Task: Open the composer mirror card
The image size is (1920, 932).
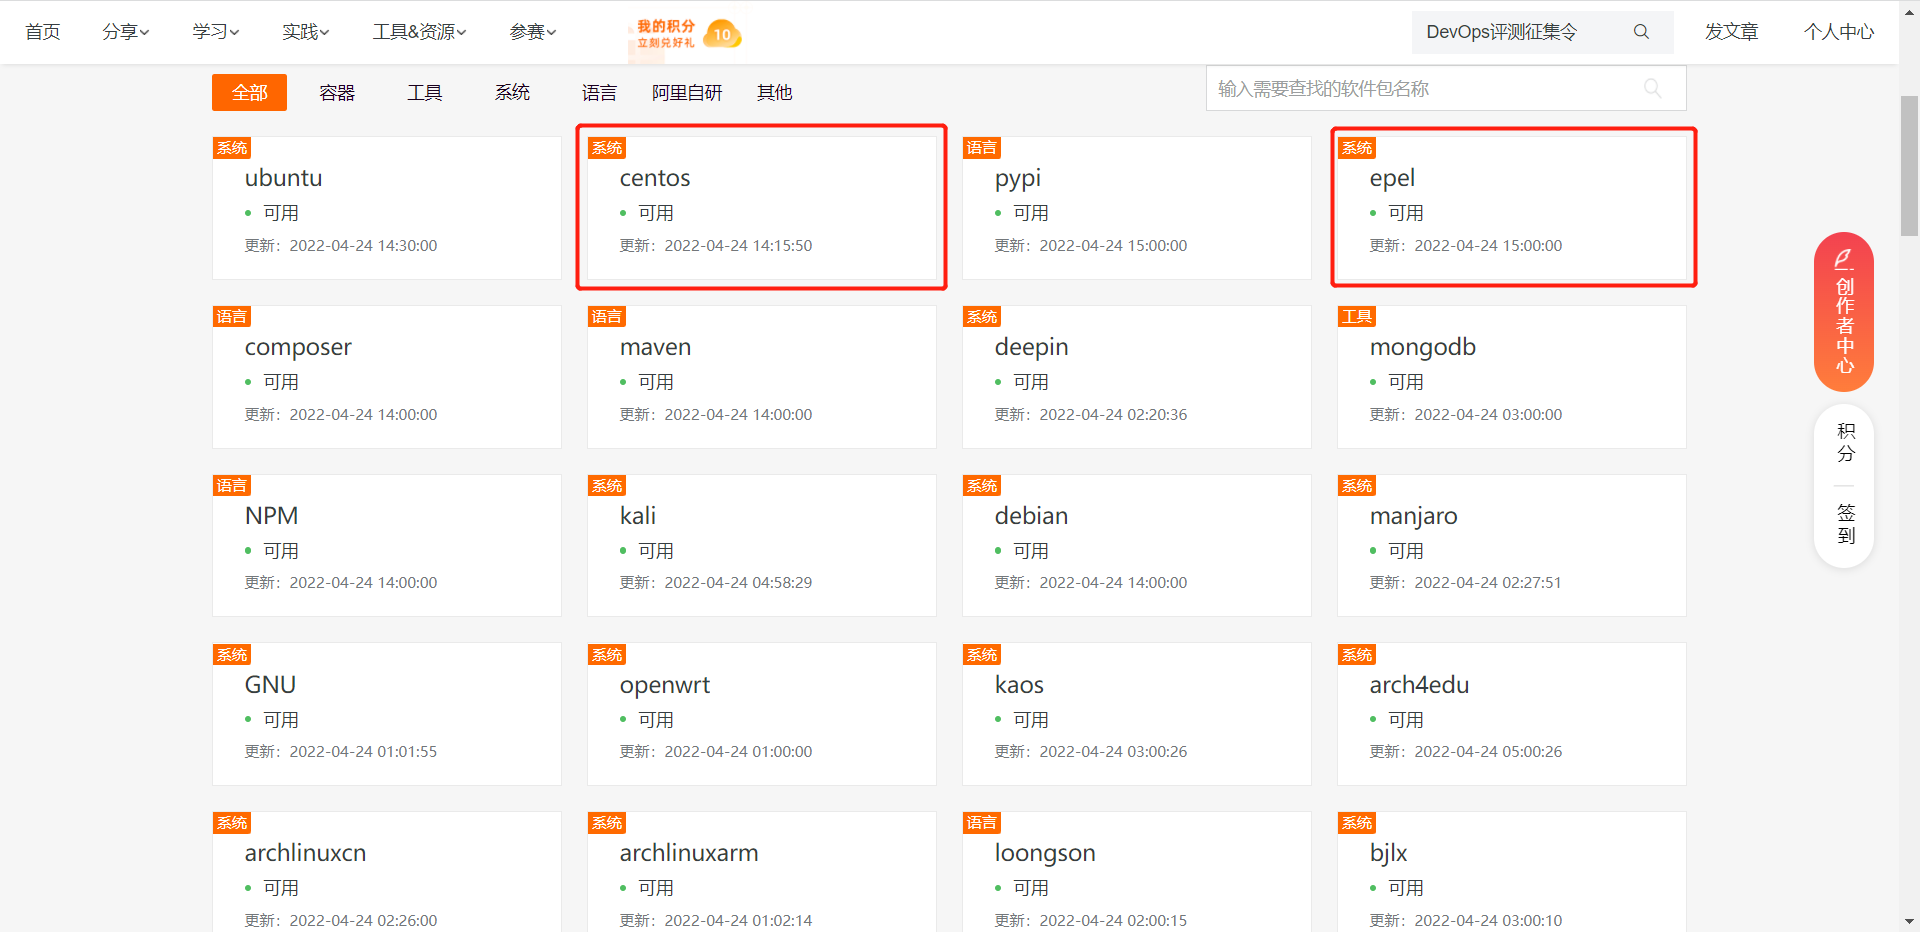Action: [386, 377]
